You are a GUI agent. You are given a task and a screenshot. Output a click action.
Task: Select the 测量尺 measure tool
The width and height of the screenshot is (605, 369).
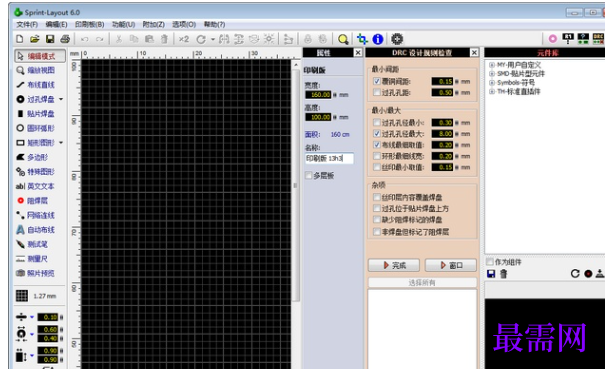pos(32,259)
